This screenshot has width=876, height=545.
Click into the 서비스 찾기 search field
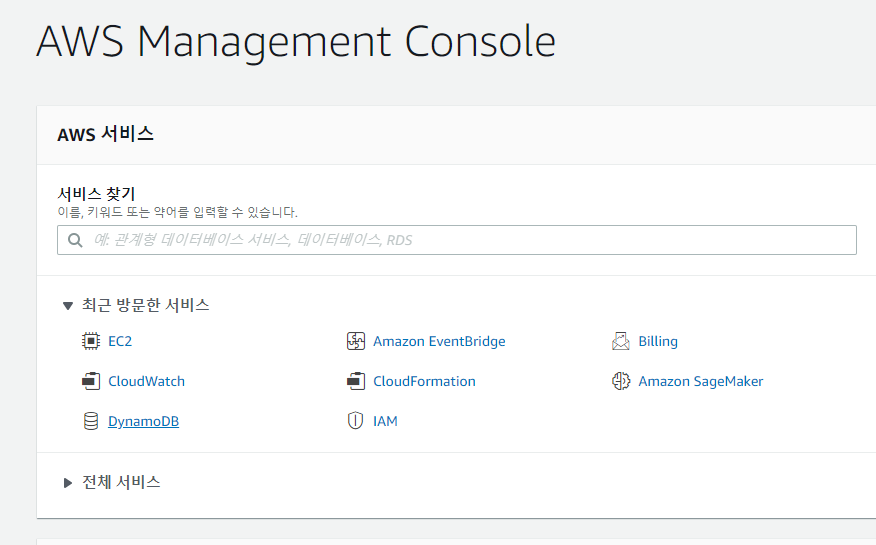point(456,240)
